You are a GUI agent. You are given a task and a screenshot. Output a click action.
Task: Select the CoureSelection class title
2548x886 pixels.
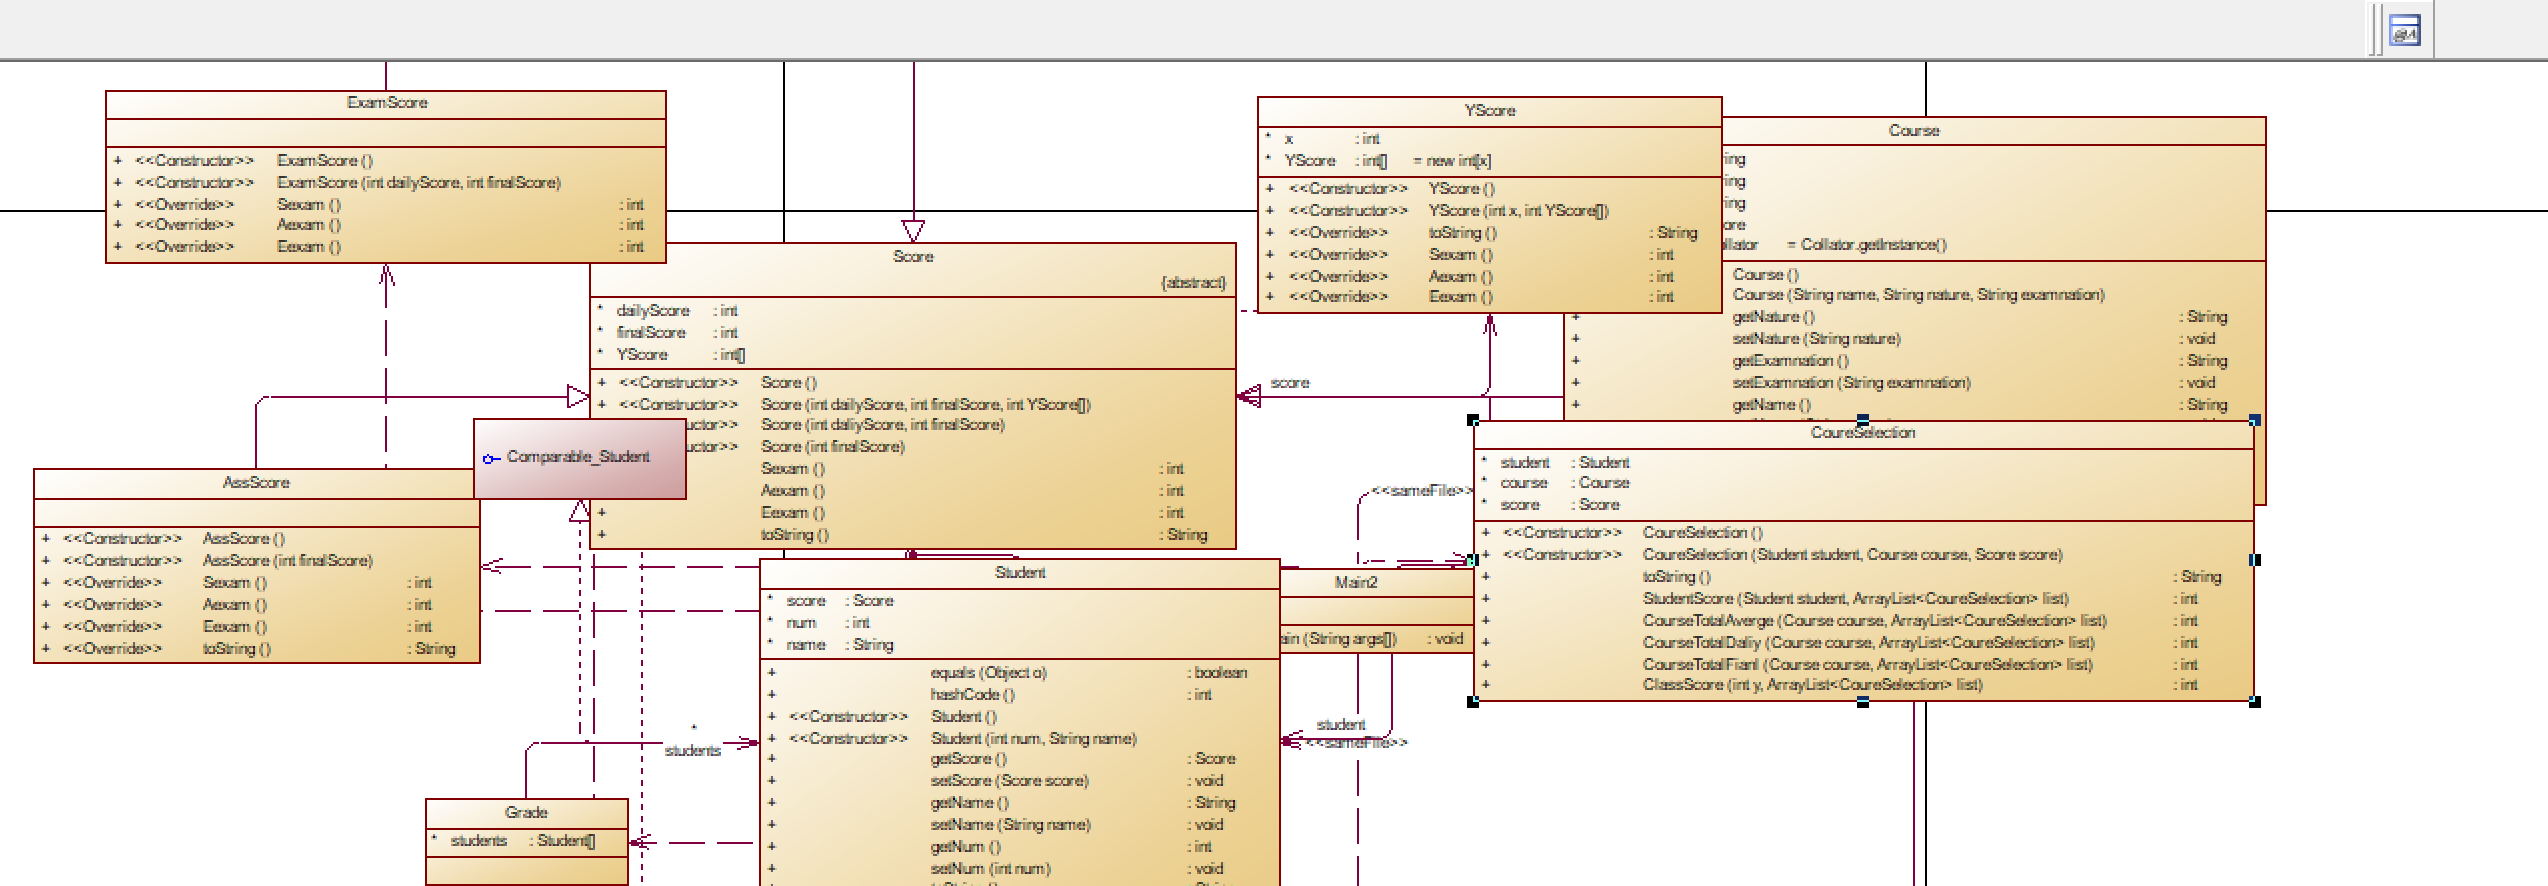1863,433
